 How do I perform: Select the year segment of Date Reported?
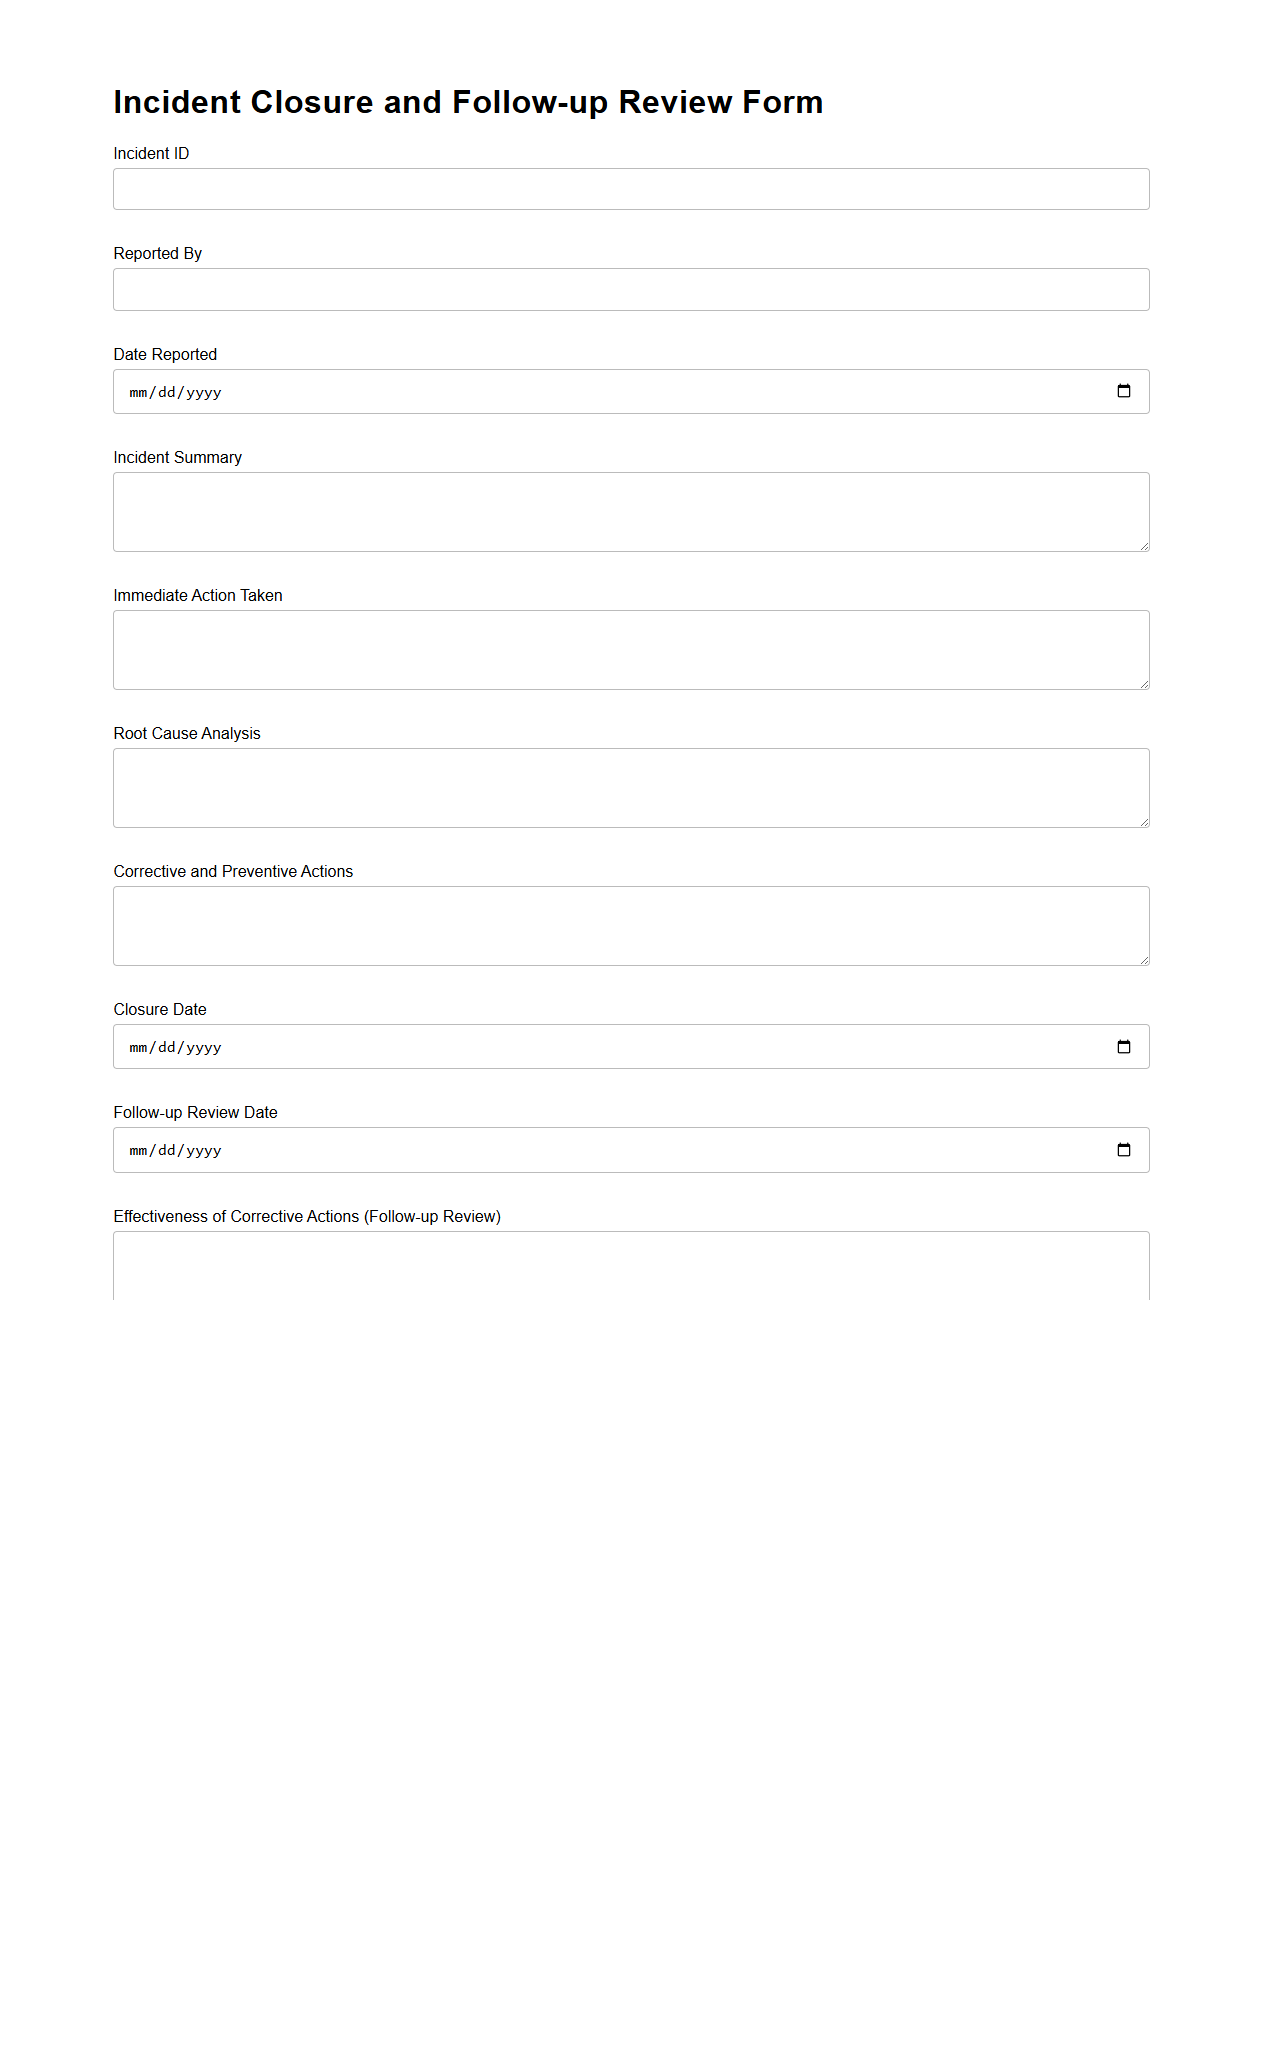[x=204, y=392]
